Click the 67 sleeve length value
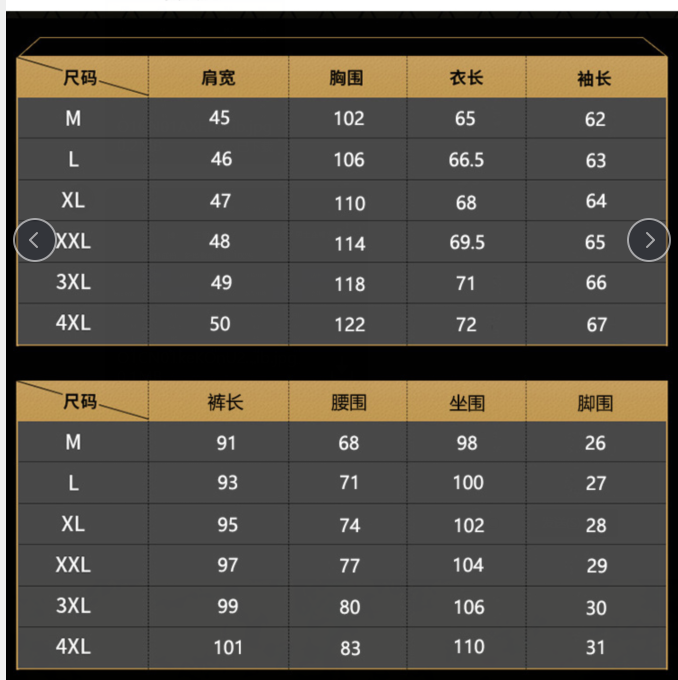This screenshot has height=680, width=678. tap(596, 324)
